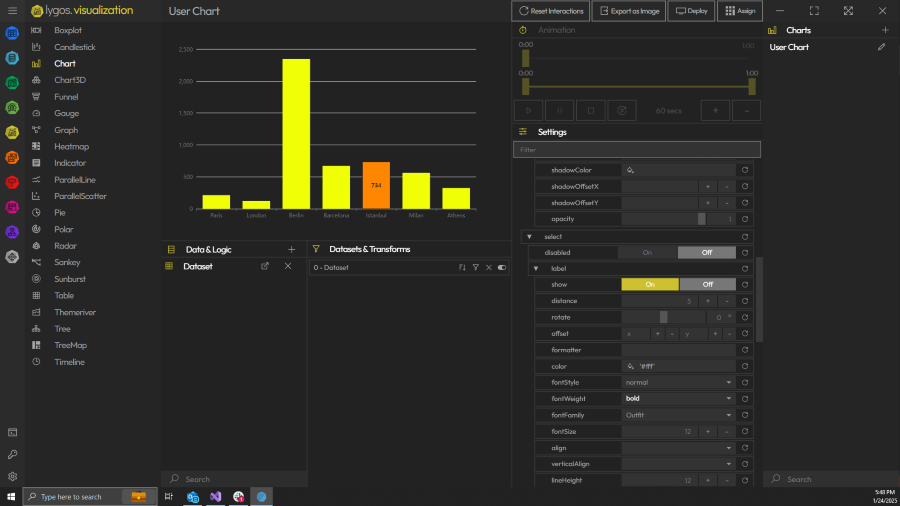Add a new chart with plus icon

coord(885,30)
